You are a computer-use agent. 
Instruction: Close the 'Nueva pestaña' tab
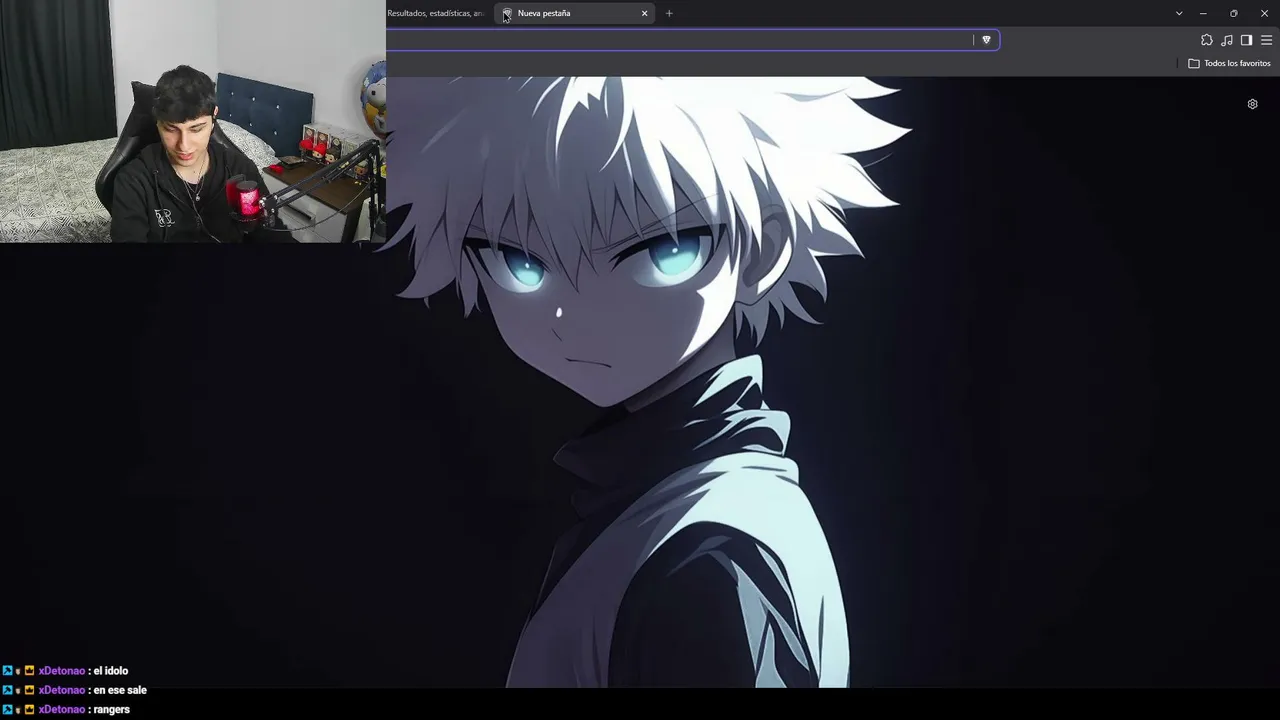pos(644,13)
